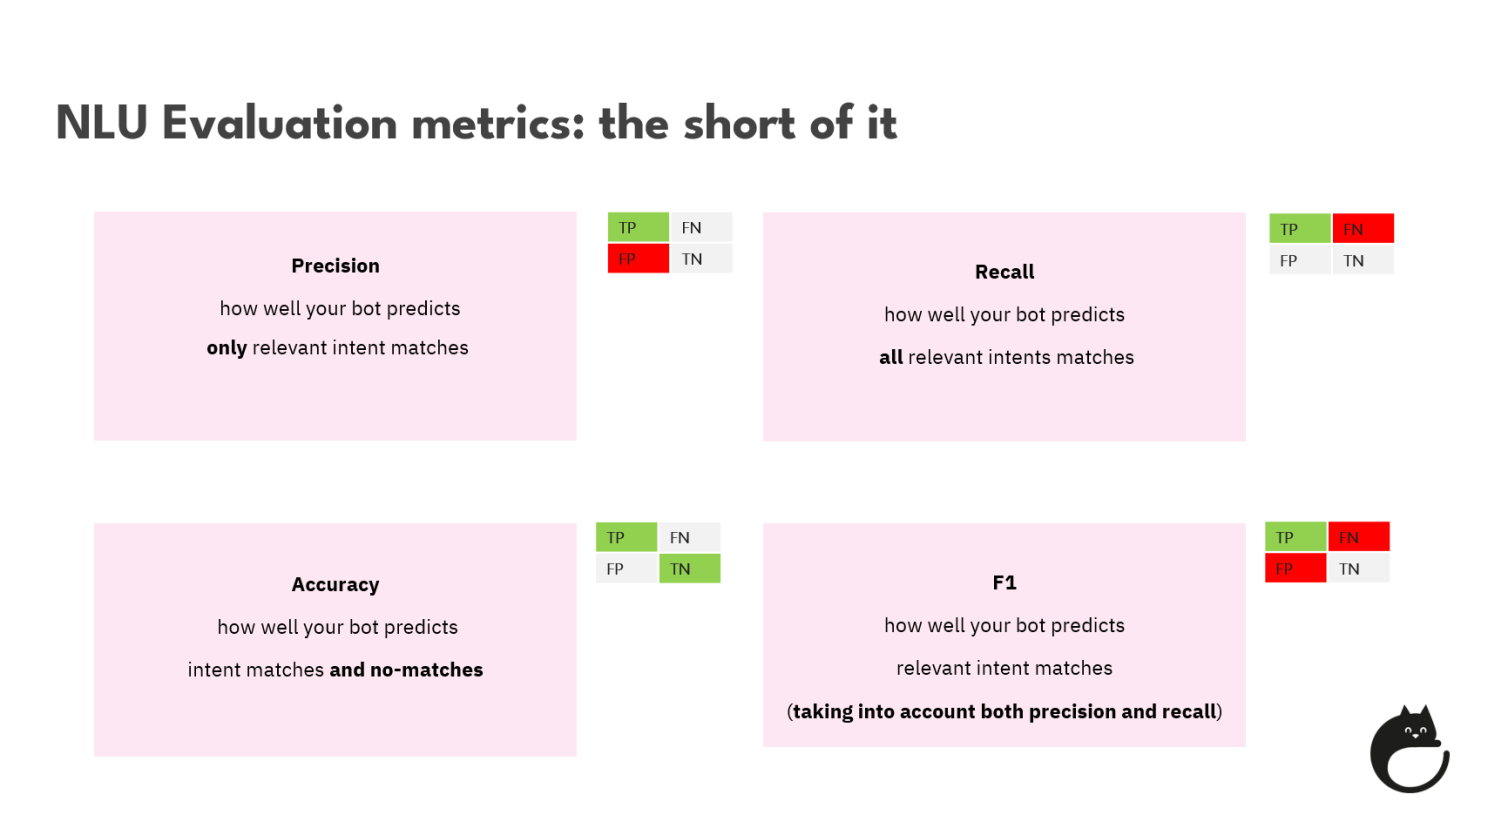The image size is (1488, 828).
Task: Select the bold Precision heading
Action: [x=335, y=266]
